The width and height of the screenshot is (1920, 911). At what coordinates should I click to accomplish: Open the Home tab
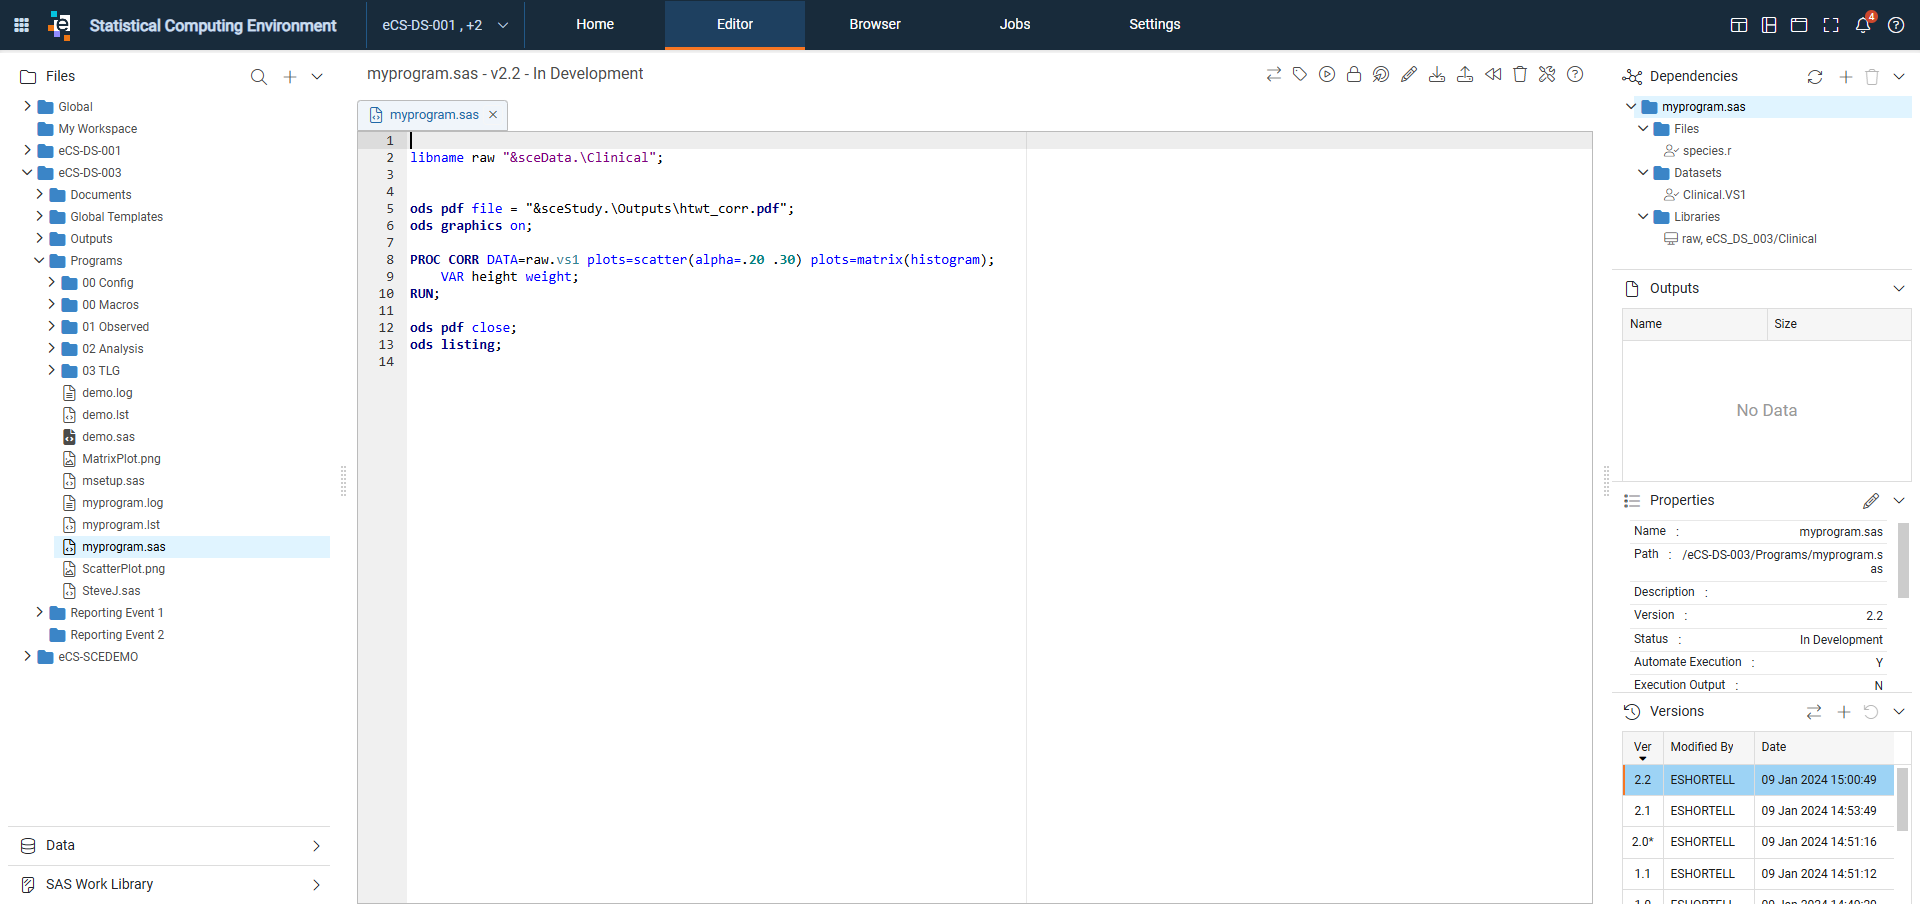[x=595, y=25]
